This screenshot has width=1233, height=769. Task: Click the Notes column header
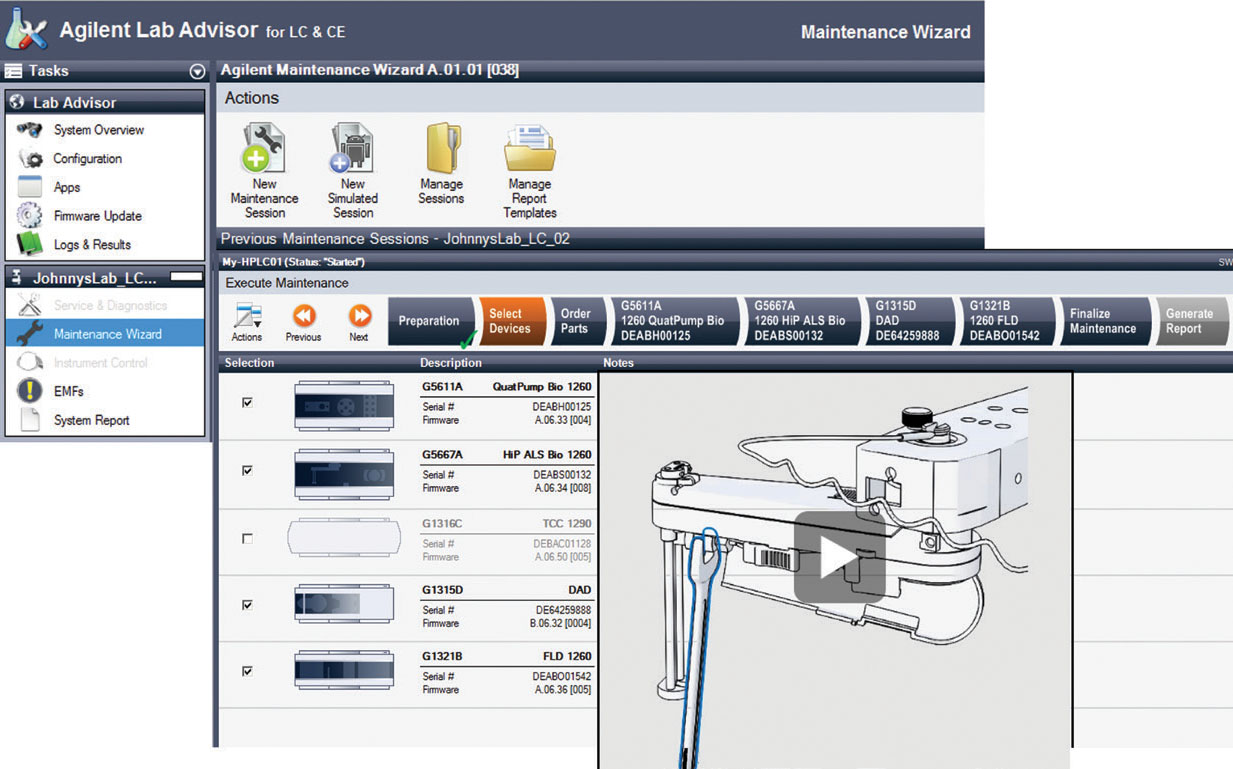point(619,363)
